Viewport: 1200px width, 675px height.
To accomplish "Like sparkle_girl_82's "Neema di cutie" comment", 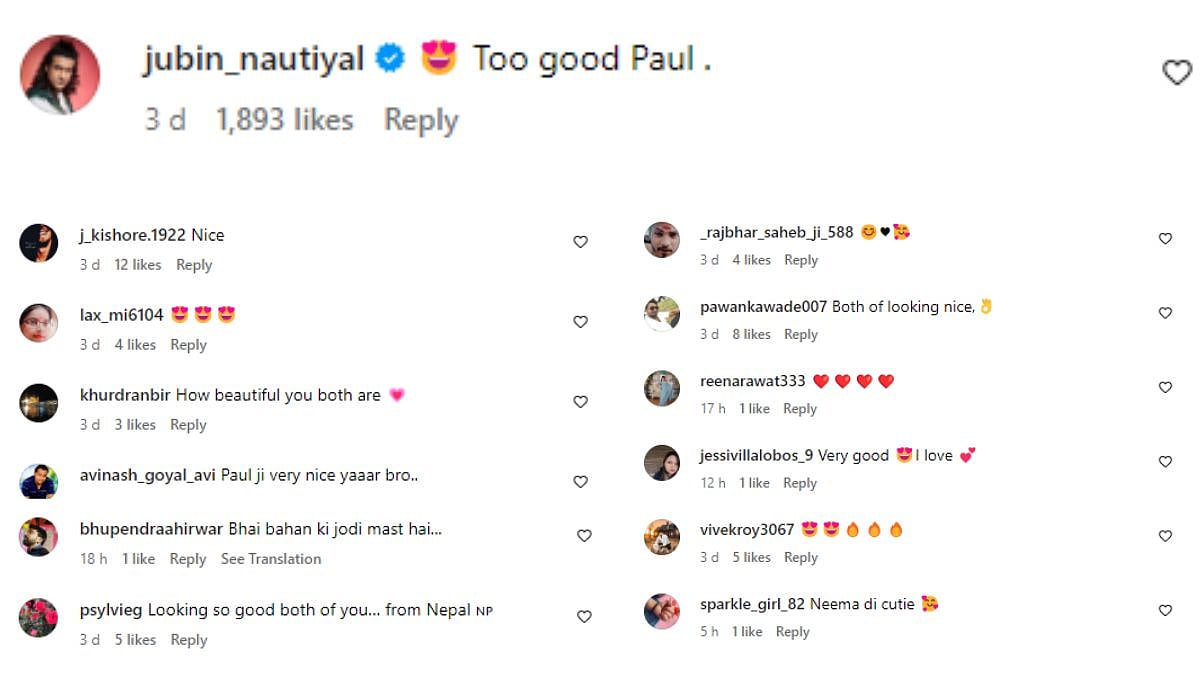I will point(1165,610).
